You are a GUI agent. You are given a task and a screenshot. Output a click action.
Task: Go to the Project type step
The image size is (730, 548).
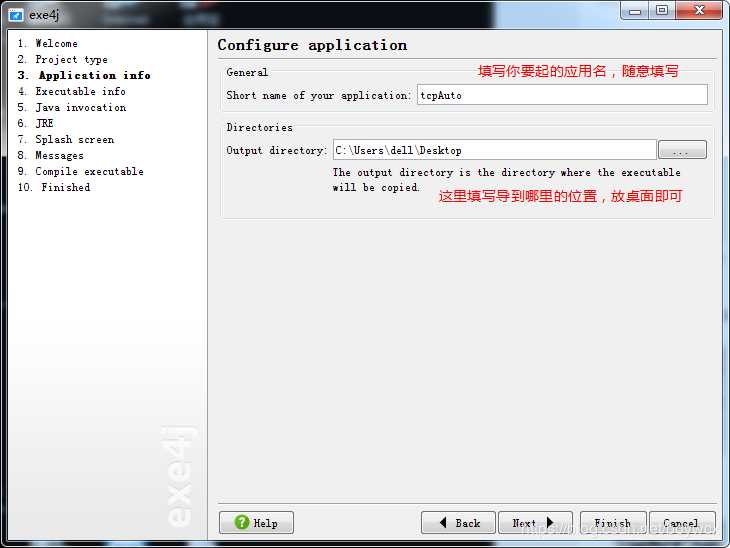pos(62,59)
